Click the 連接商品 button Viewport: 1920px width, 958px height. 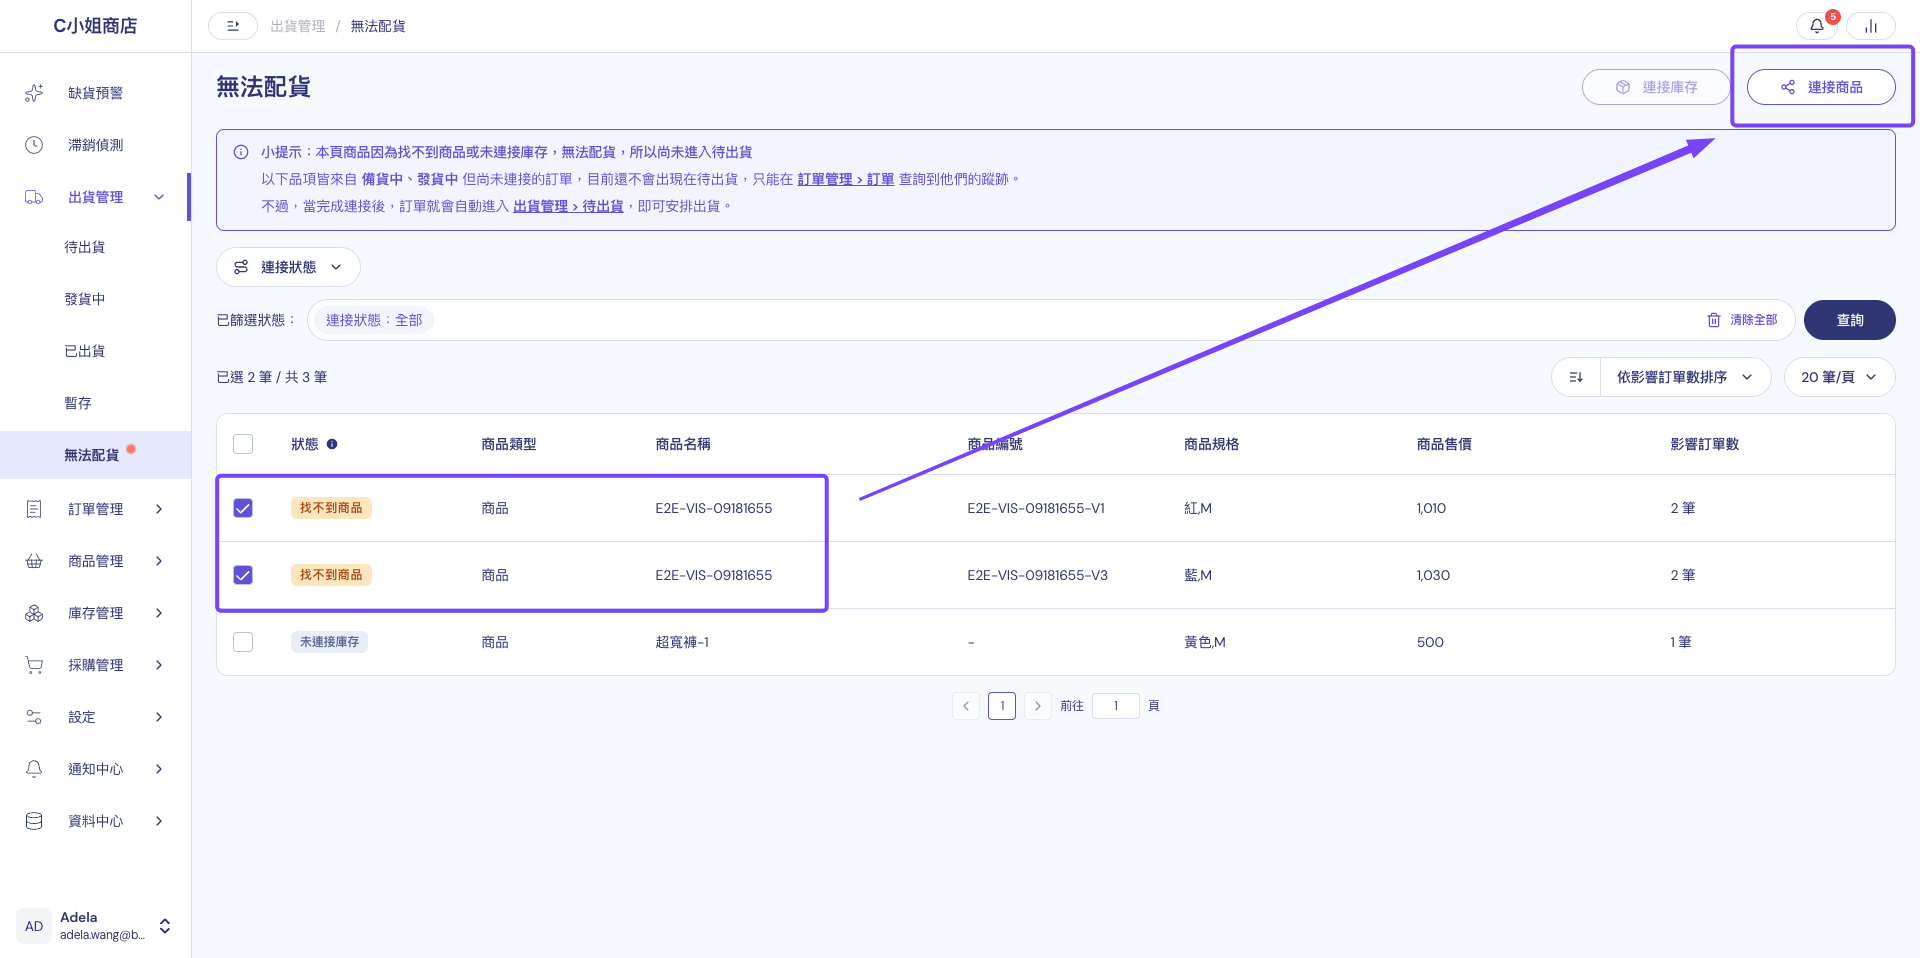coord(1821,87)
